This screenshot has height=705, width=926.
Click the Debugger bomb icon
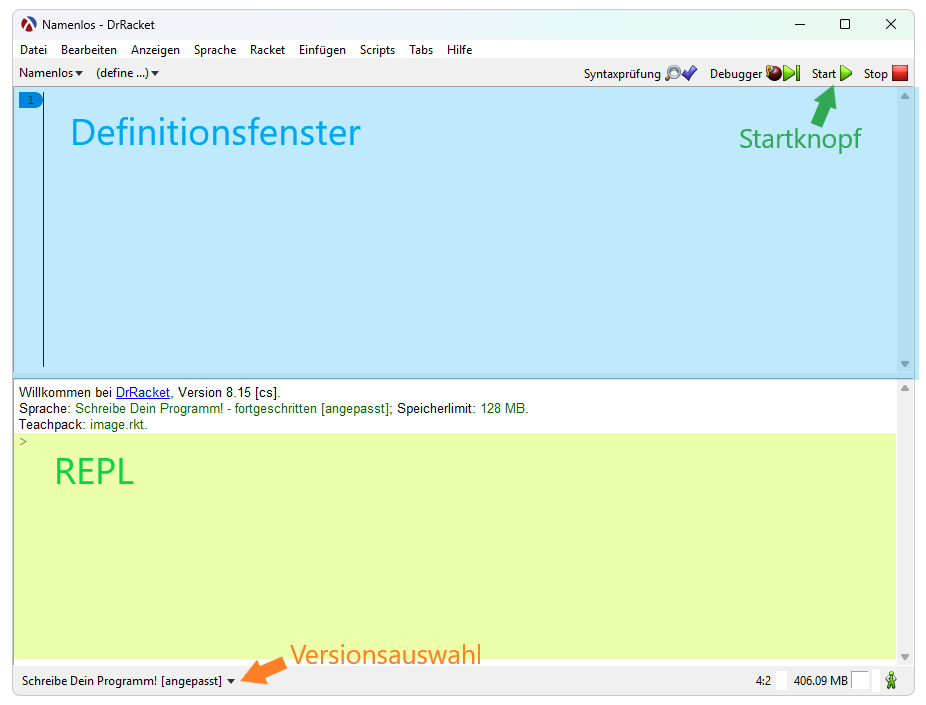(772, 73)
